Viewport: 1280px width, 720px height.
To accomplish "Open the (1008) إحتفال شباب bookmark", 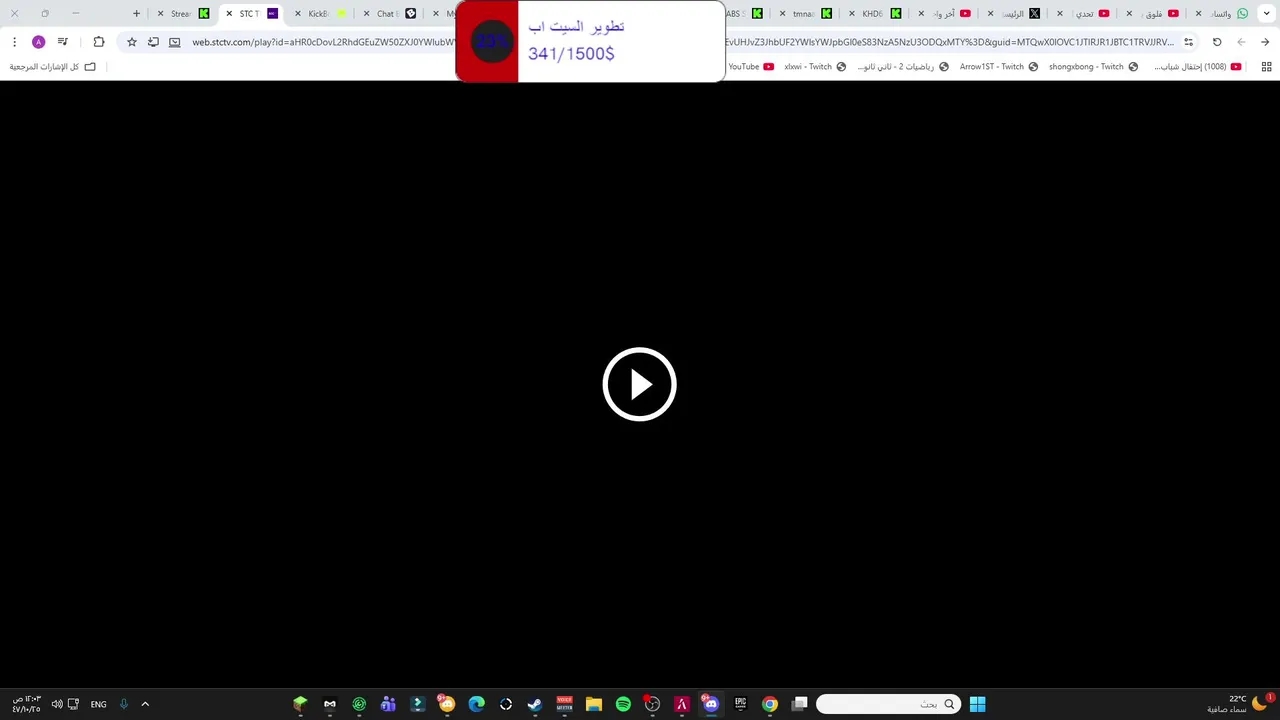I will (x=1197, y=67).
